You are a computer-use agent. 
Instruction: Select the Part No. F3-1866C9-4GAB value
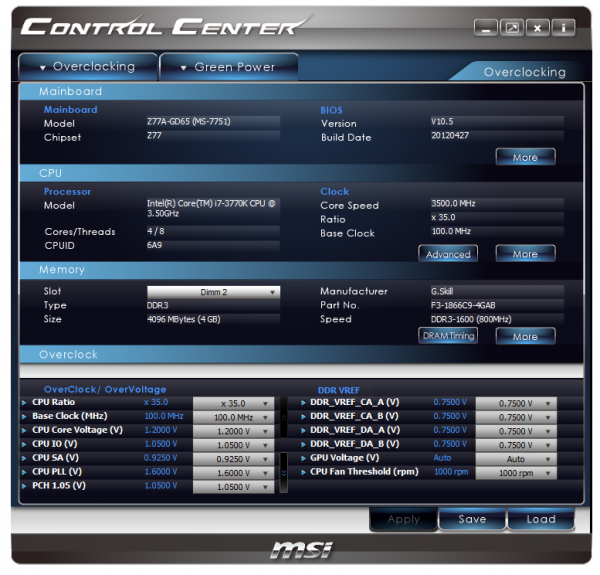pos(497,305)
